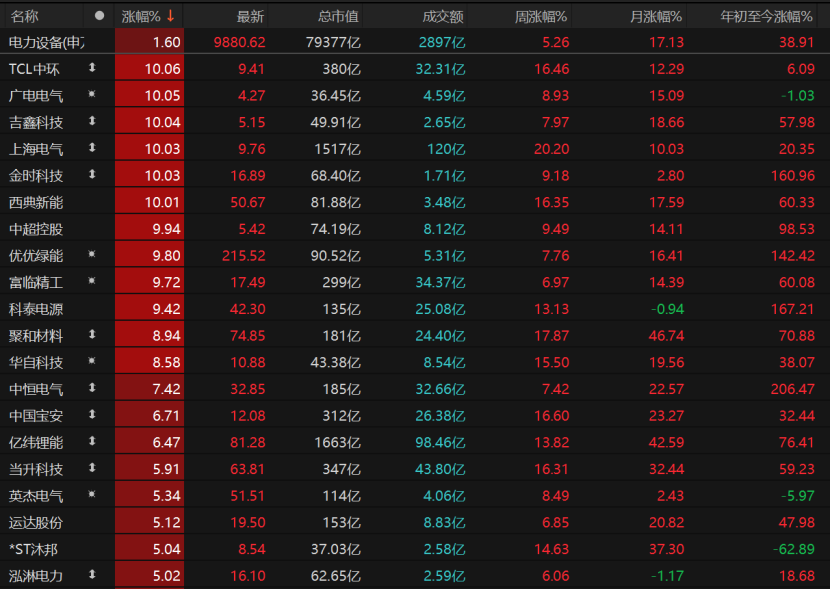This screenshot has height=589, width=830.
Task: Select the *ST沐邦 stock name
Action: [x=33, y=549]
